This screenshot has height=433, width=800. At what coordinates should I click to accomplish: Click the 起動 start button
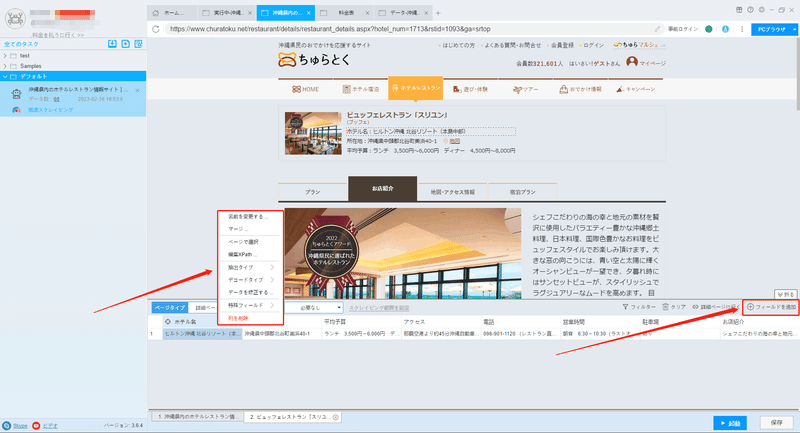tap(730, 423)
